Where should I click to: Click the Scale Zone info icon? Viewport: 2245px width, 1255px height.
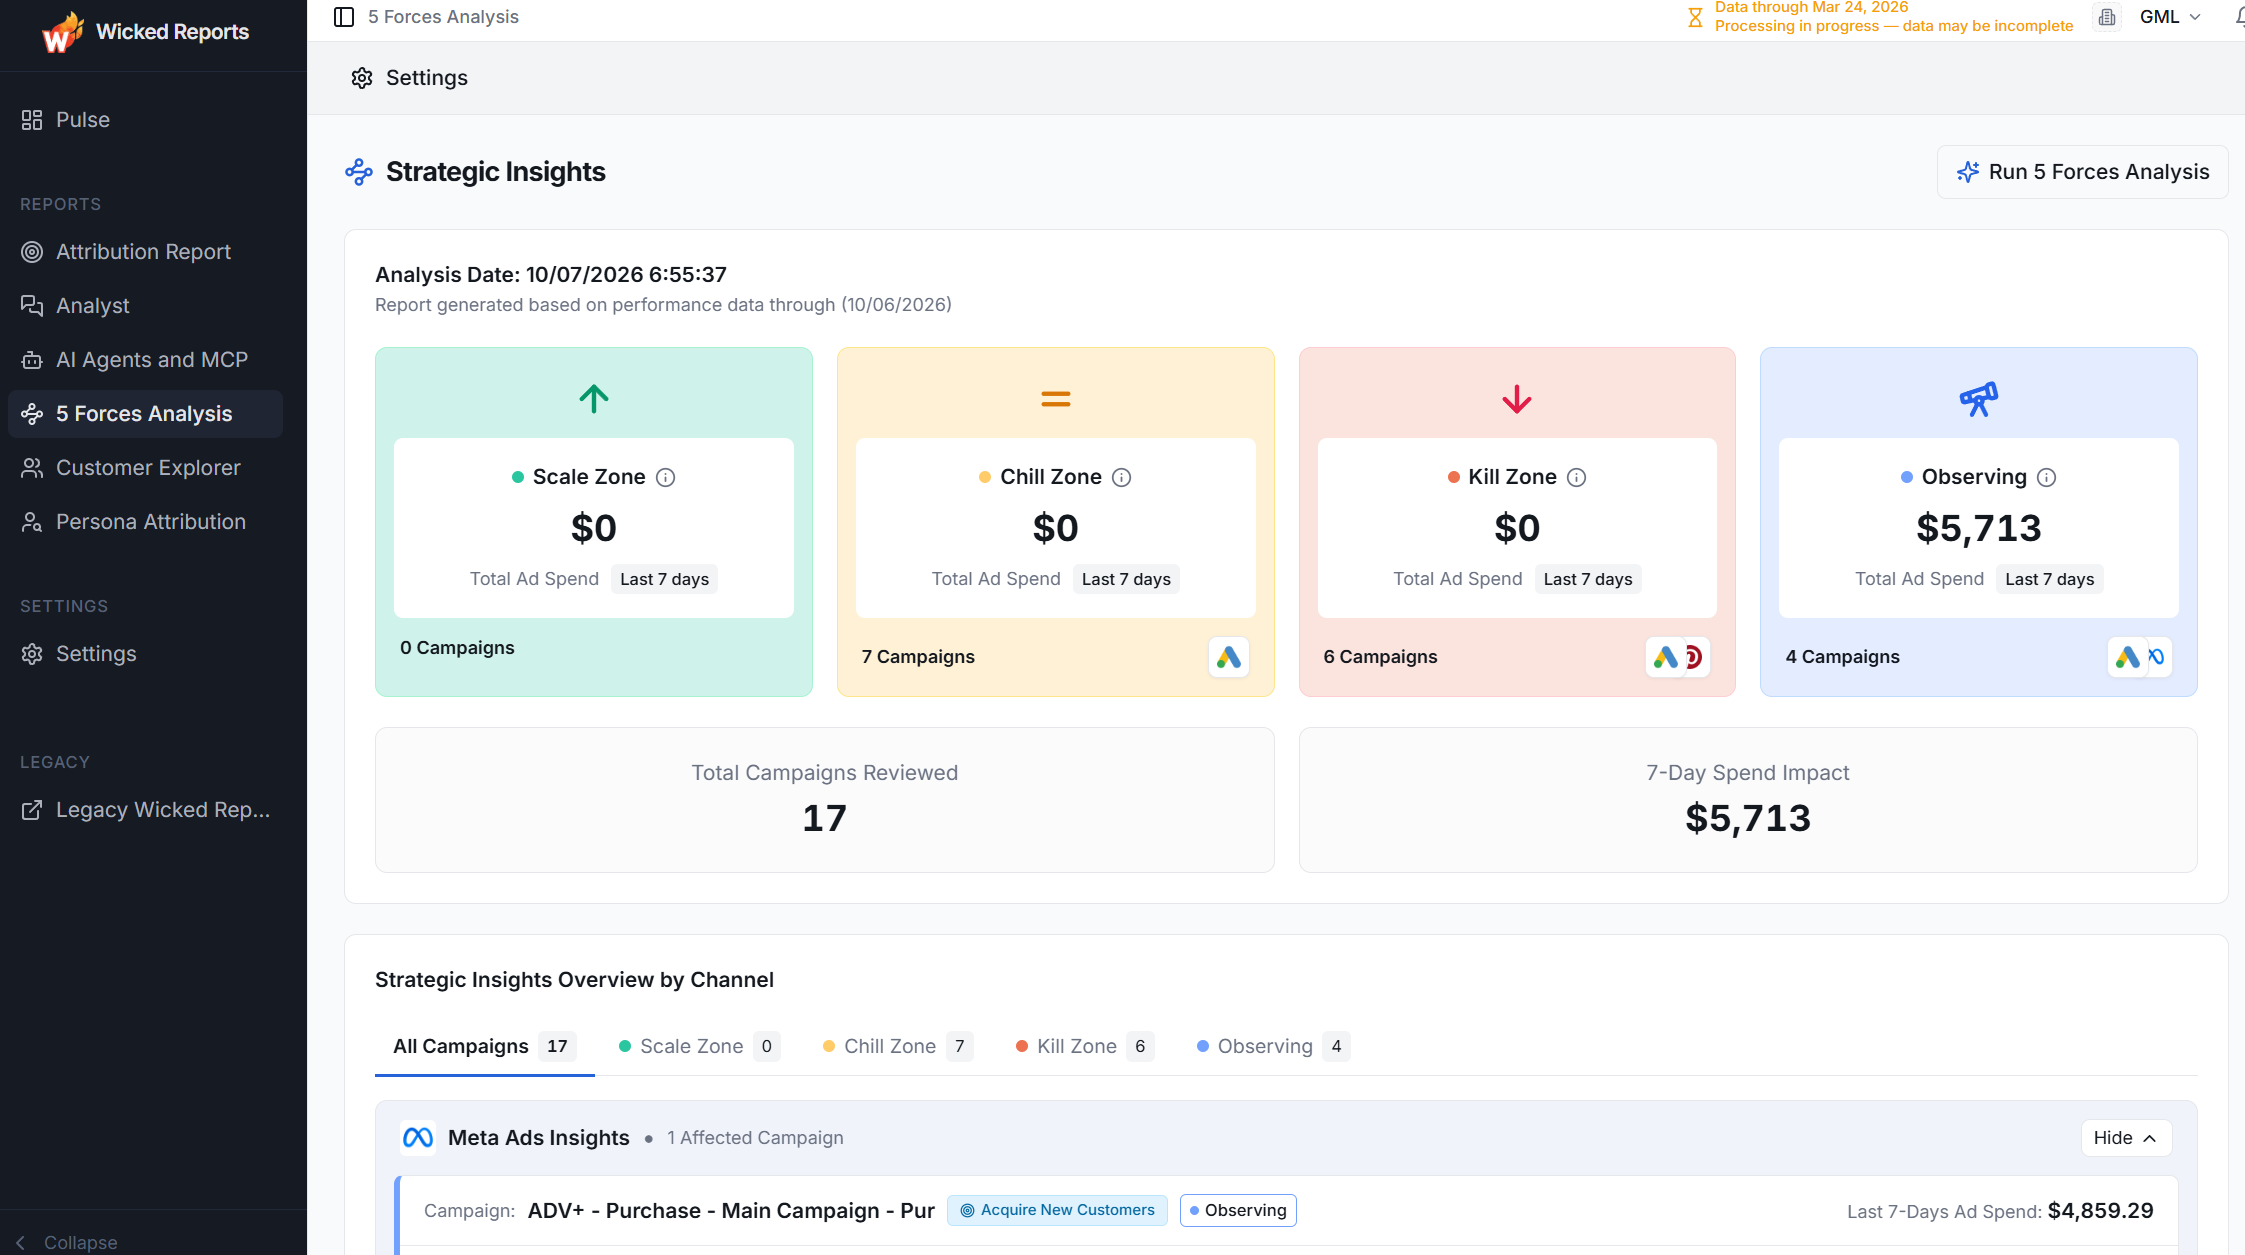click(x=665, y=478)
